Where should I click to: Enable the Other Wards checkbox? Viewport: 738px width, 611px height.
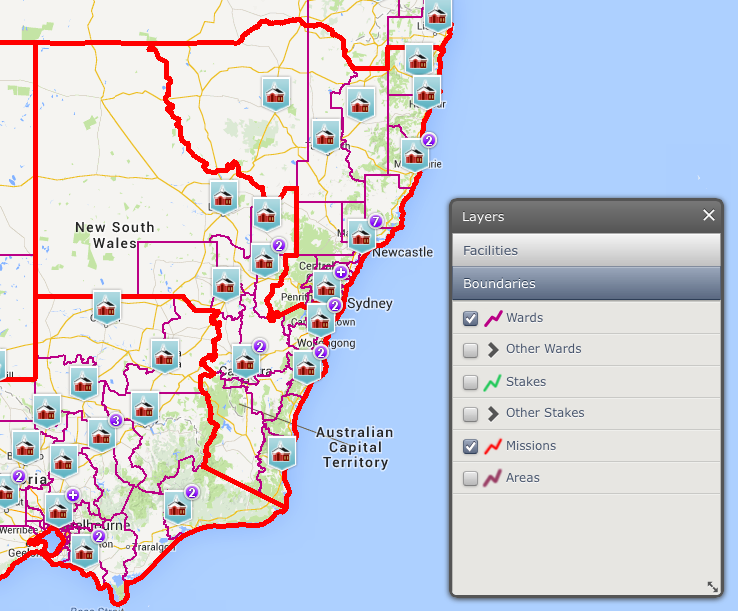[x=470, y=350]
